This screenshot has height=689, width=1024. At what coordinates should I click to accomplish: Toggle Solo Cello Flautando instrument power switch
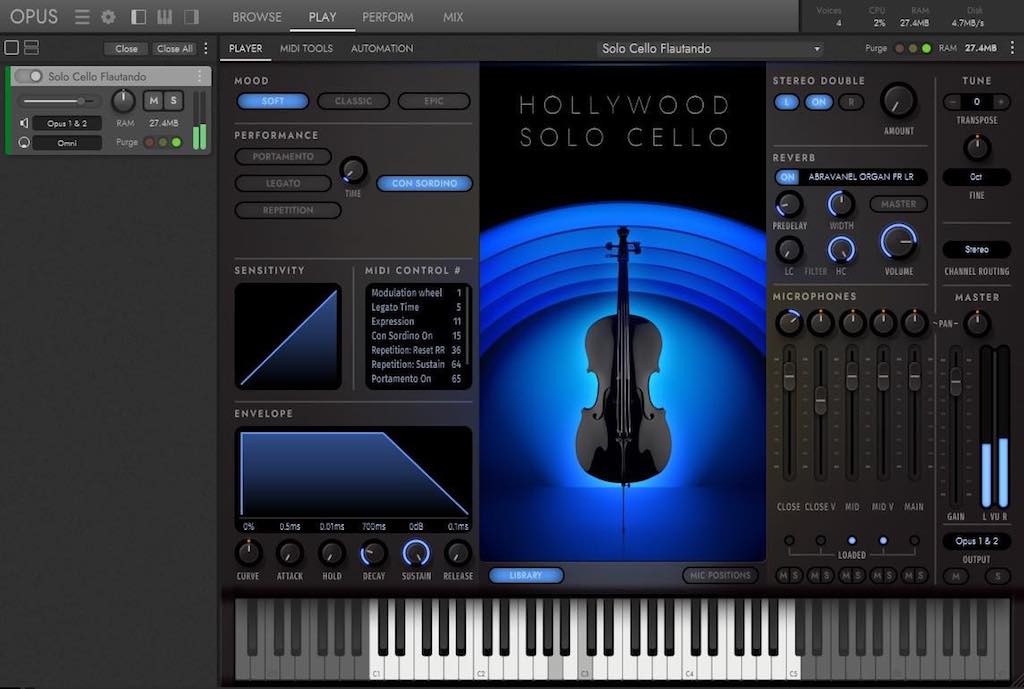(x=29, y=76)
